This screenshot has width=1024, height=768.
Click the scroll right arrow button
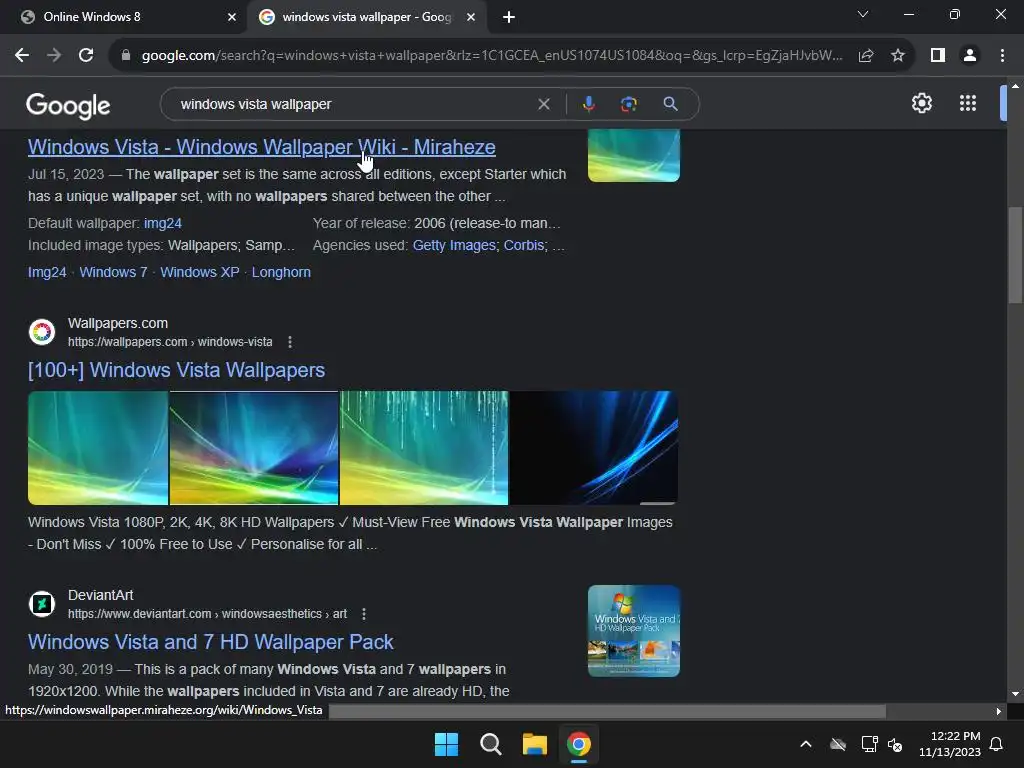(998, 711)
